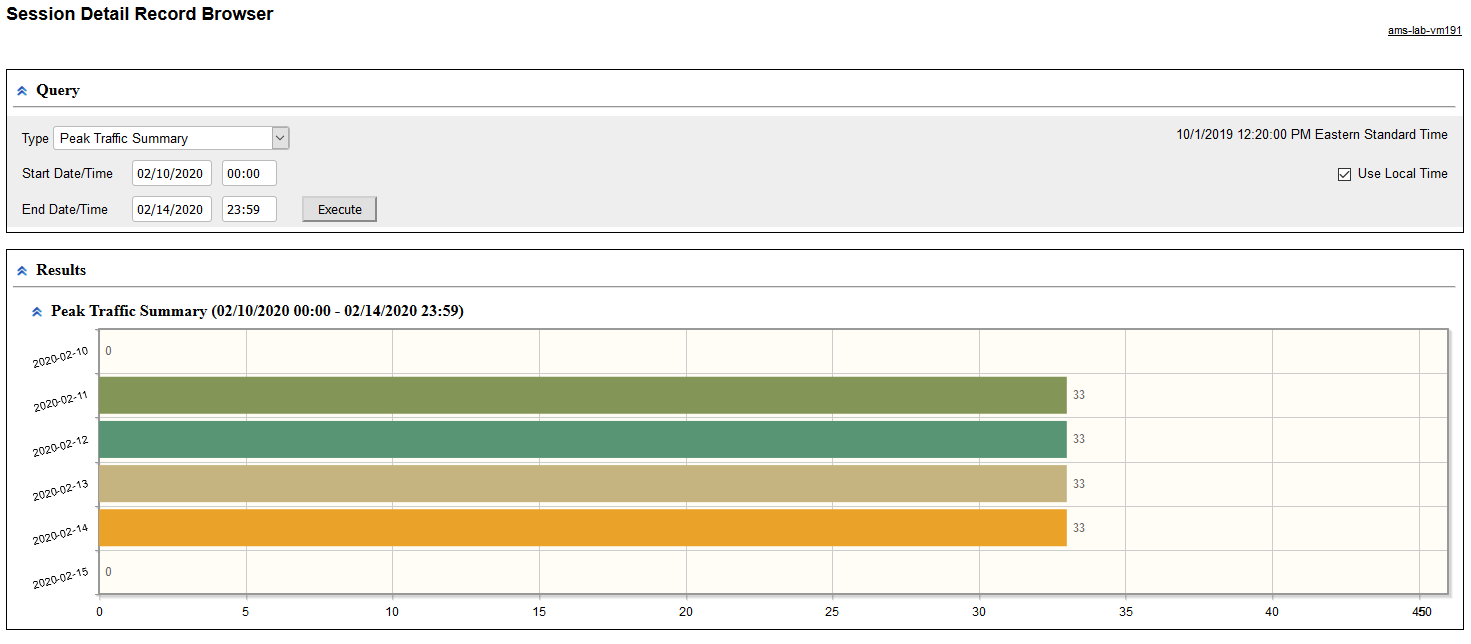Click the End Date field 02/14/2020
1471x644 pixels.
click(x=171, y=209)
